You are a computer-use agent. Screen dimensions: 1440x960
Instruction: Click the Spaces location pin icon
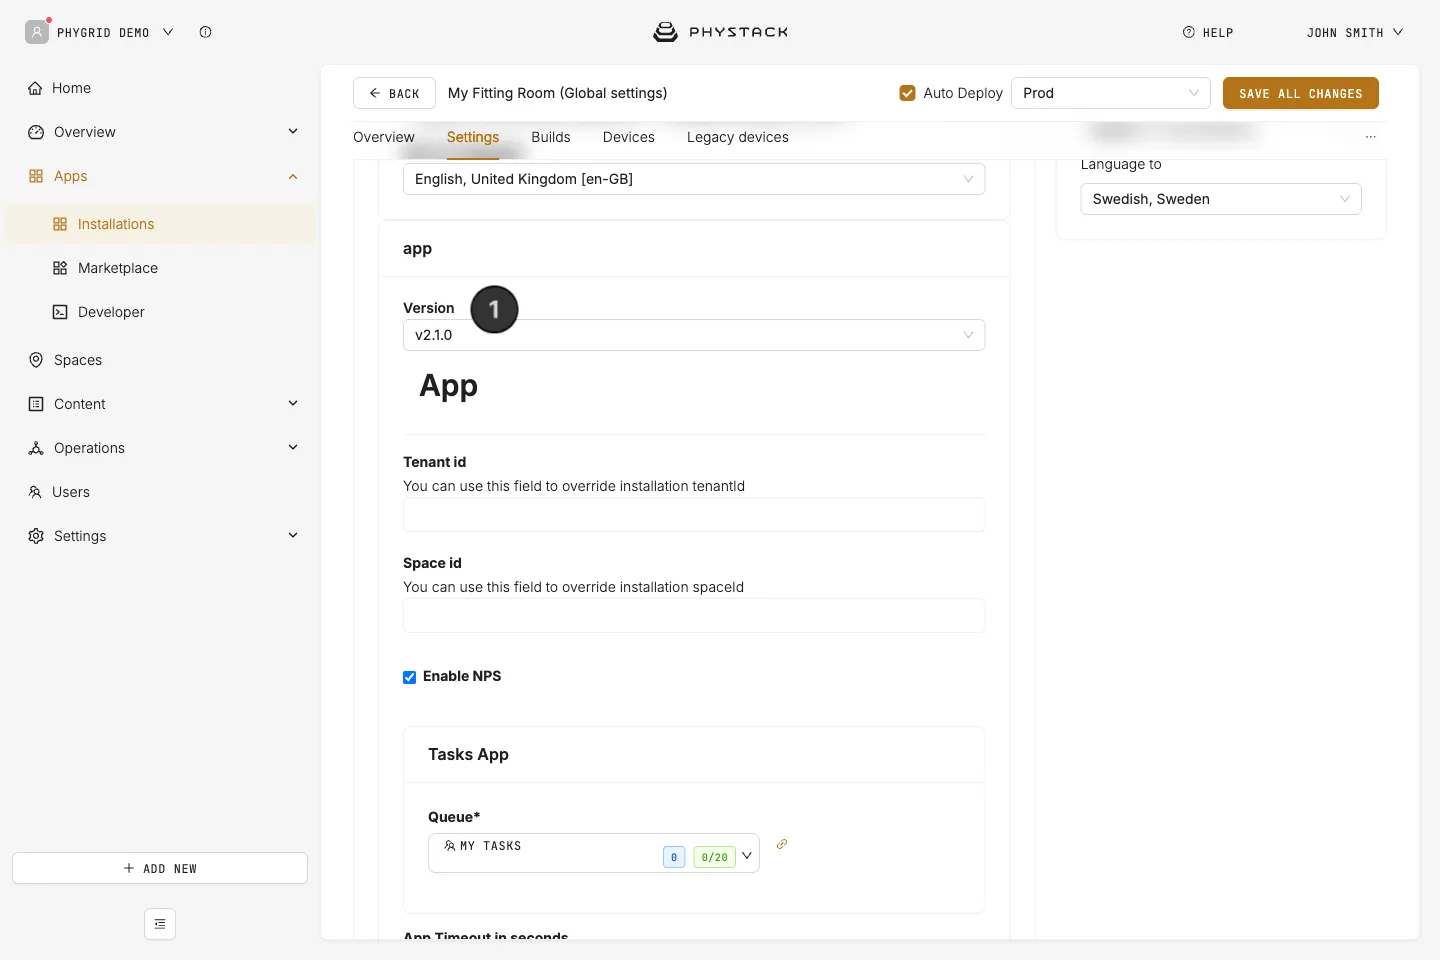36,360
